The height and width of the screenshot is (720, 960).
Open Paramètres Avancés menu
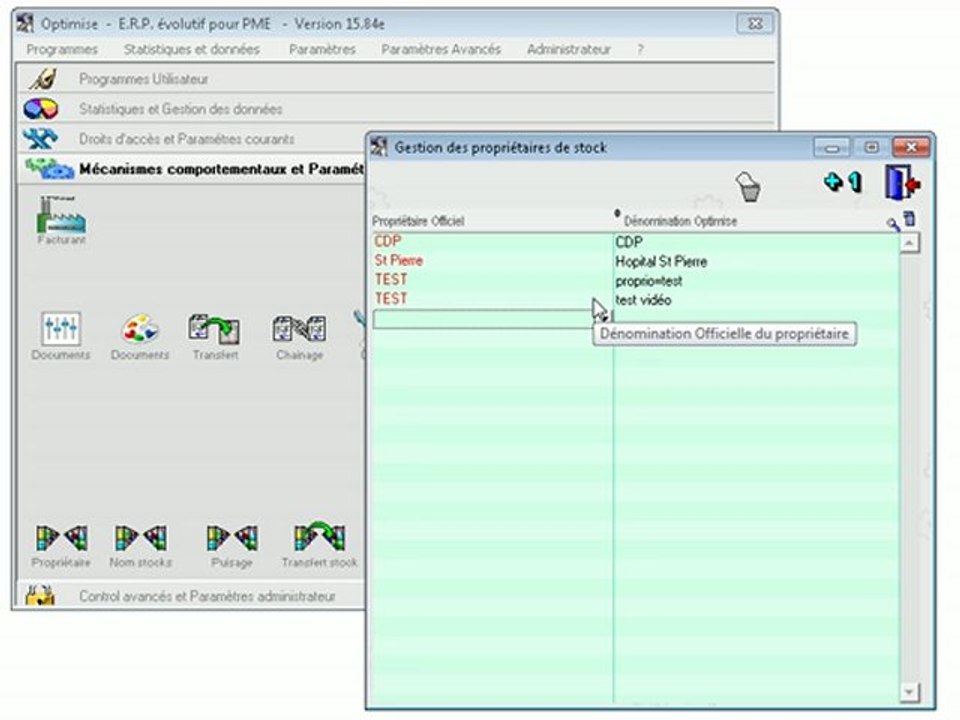(441, 49)
